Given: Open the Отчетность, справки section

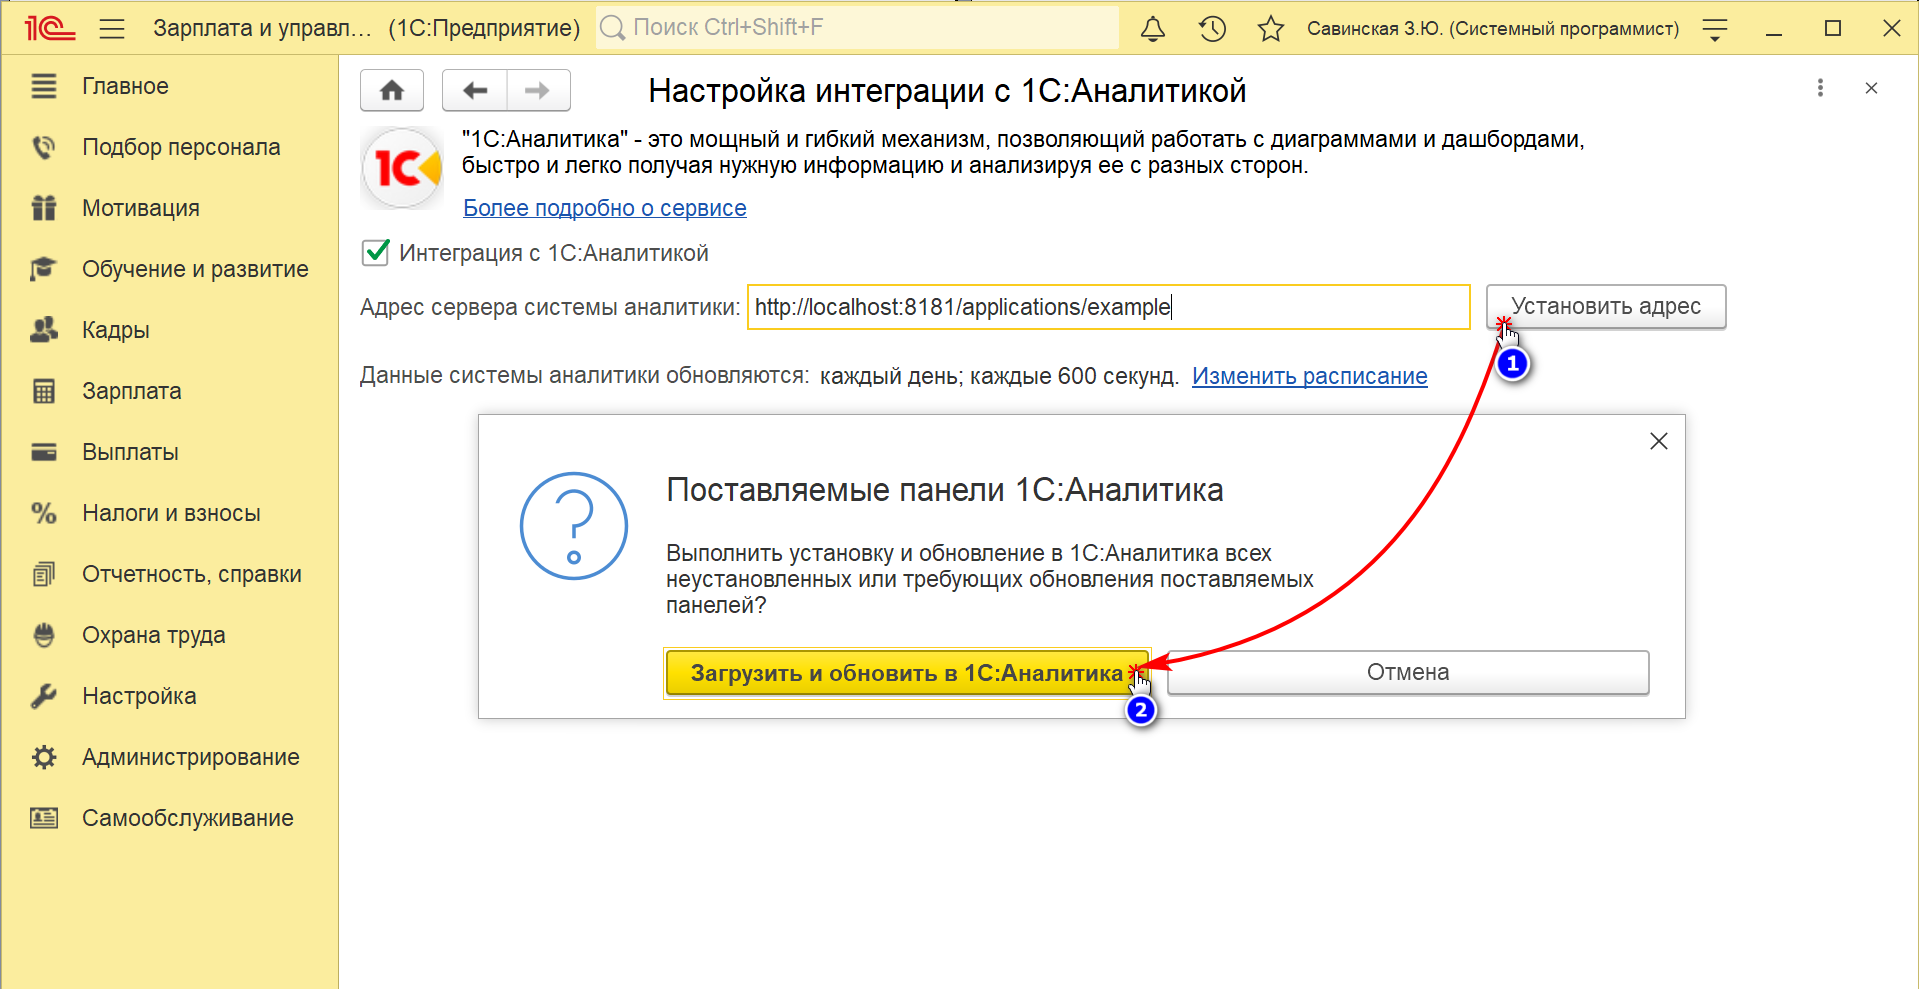Looking at the screenshot, I should pos(192,574).
